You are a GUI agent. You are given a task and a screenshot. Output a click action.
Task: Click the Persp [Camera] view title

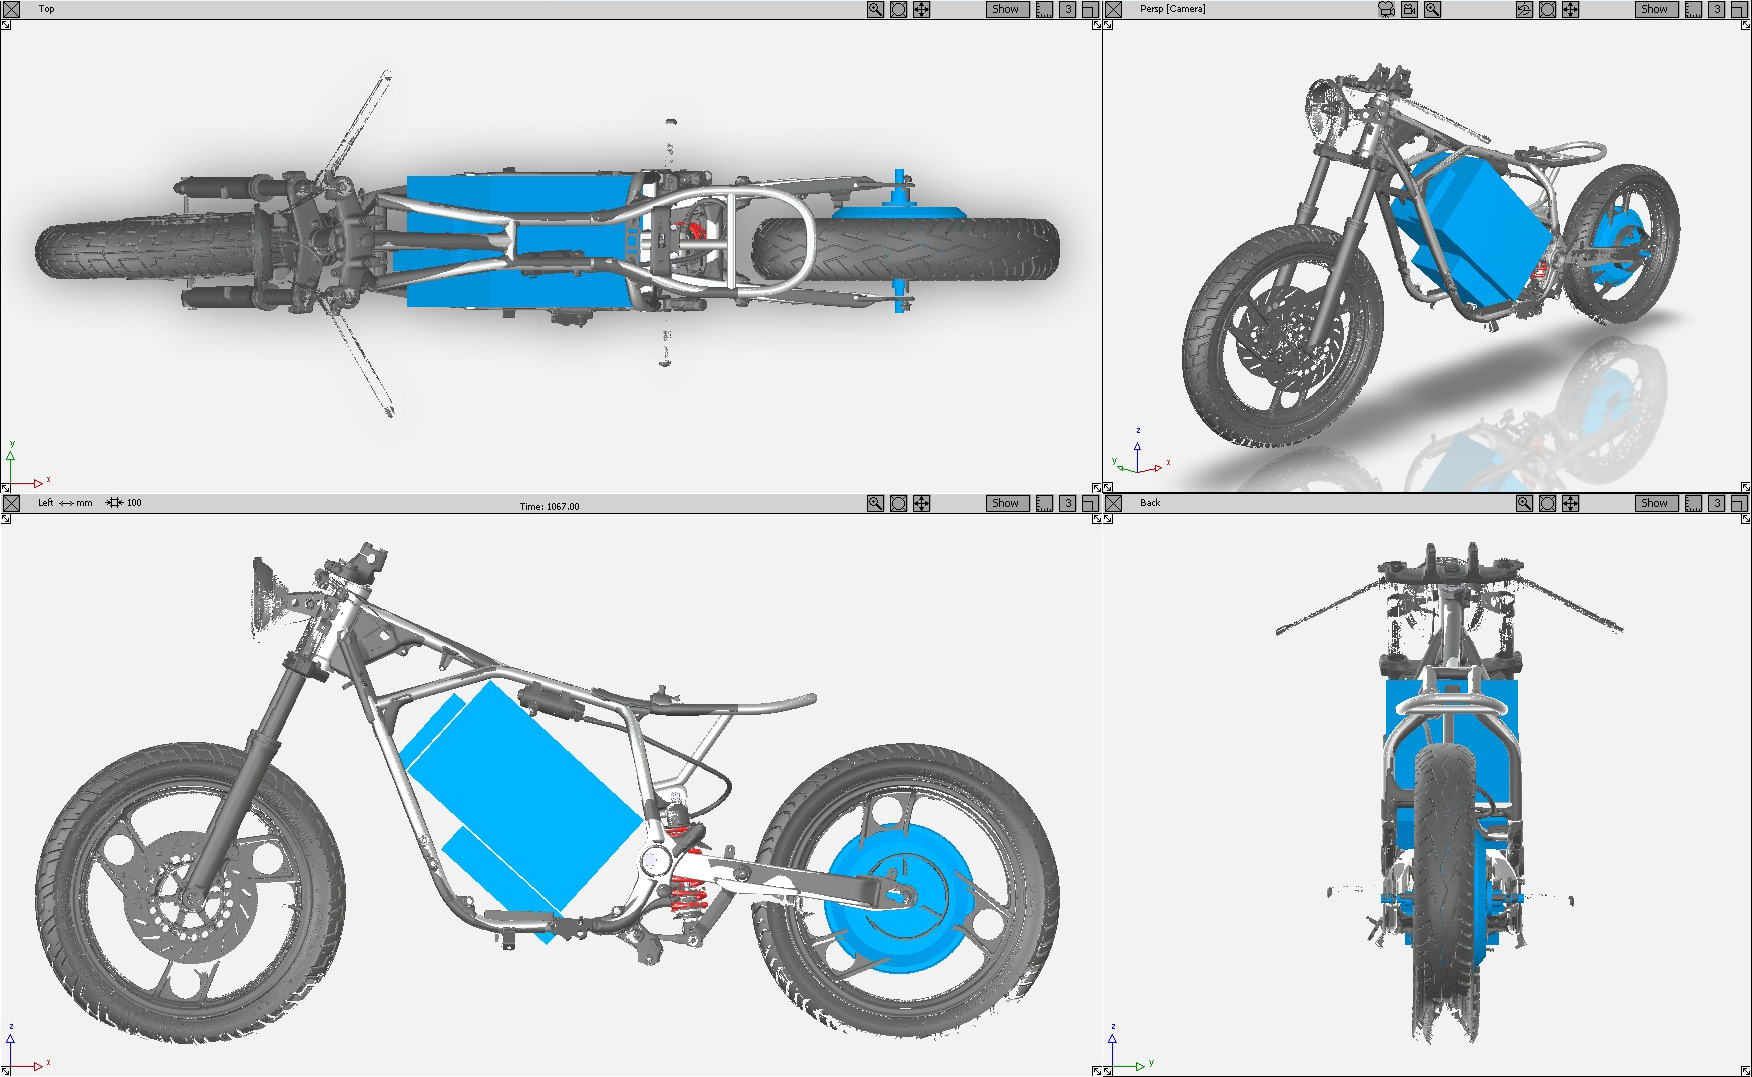pyautogui.click(x=1172, y=9)
